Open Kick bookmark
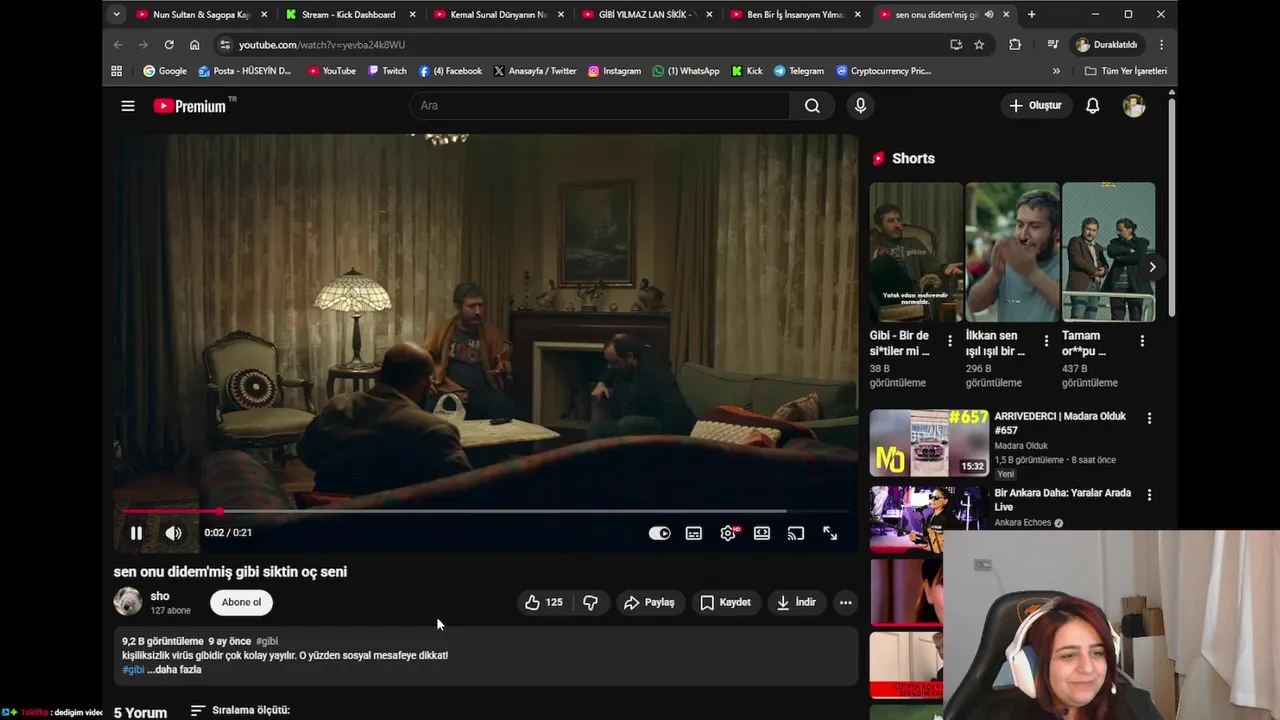Image resolution: width=1280 pixels, height=720 pixels. 746,71
